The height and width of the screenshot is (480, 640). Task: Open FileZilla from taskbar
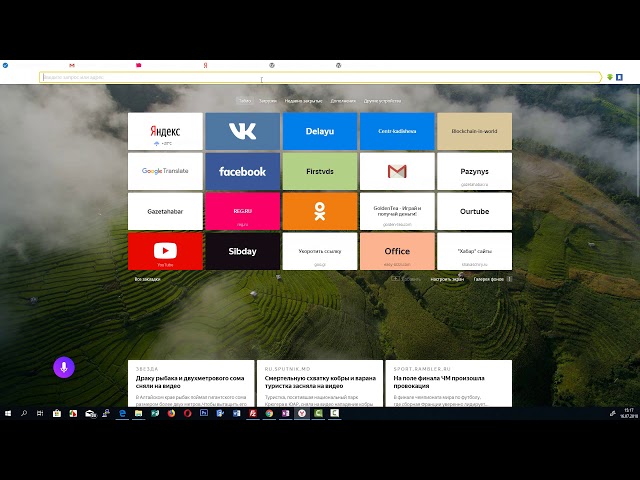[x=253, y=413]
